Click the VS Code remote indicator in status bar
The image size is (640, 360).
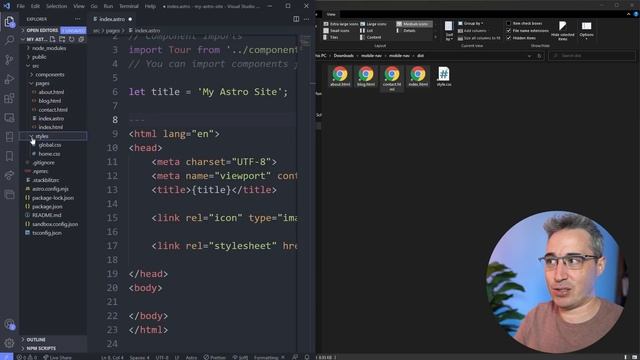point(7,357)
